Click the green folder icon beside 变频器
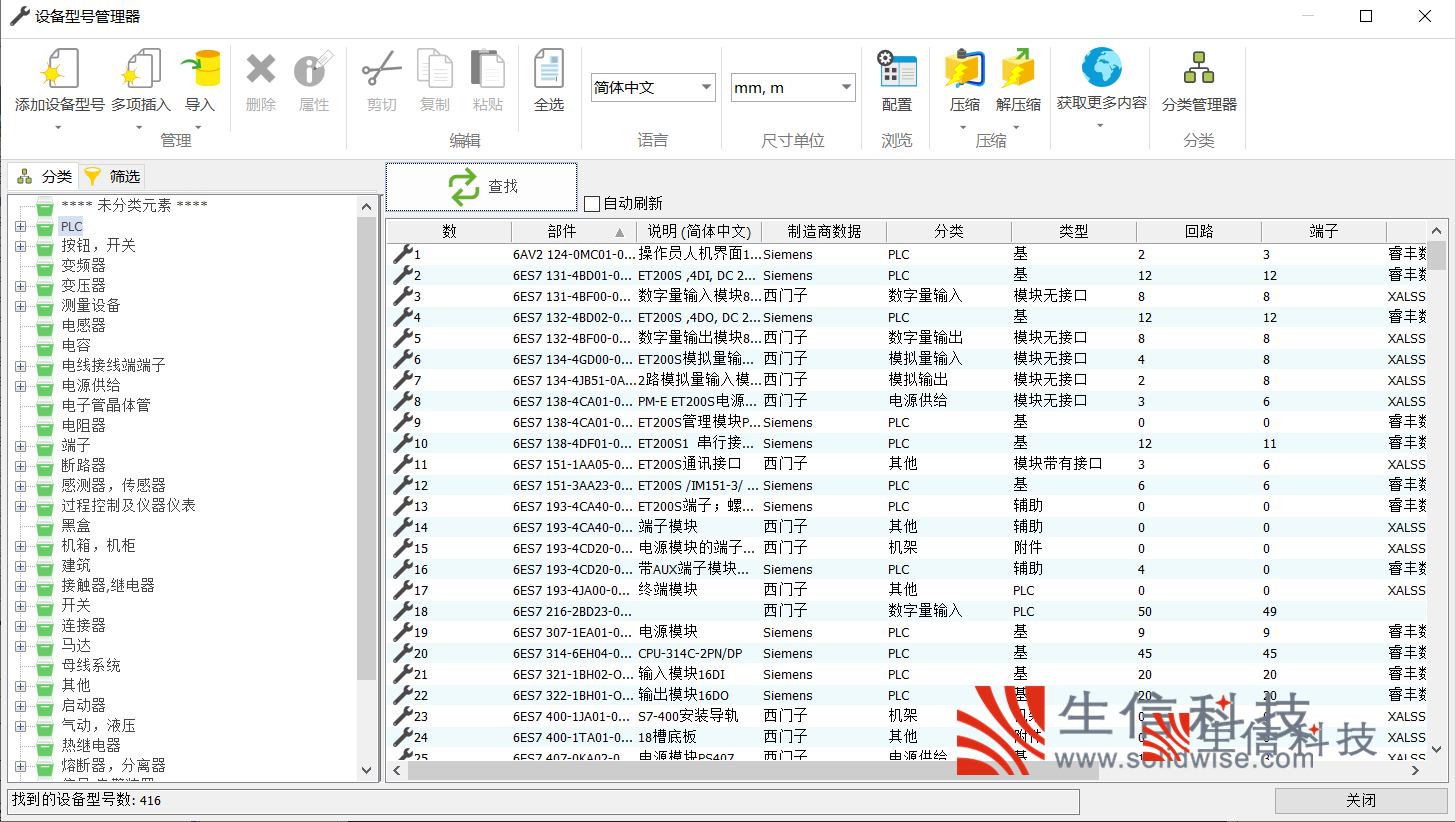 click(44, 266)
